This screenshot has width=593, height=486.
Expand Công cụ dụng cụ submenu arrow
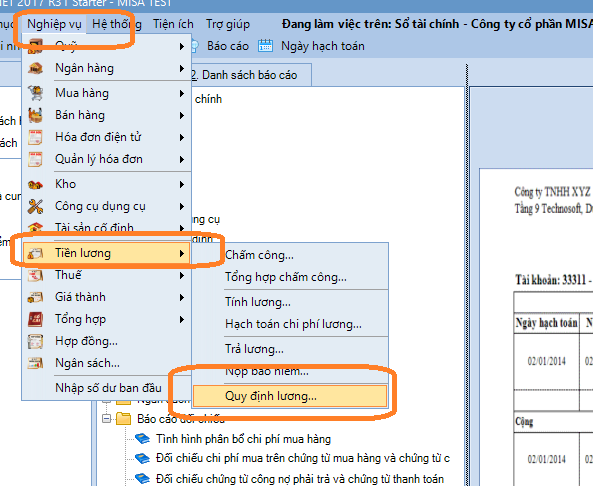[182, 207]
